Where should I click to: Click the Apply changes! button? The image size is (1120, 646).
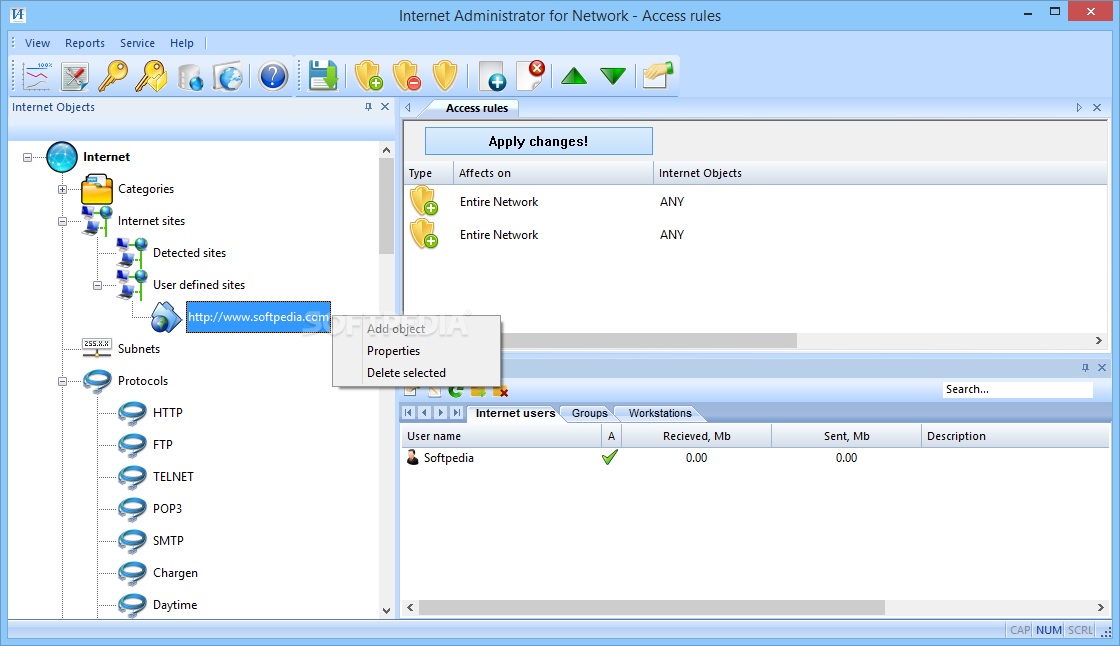[539, 141]
